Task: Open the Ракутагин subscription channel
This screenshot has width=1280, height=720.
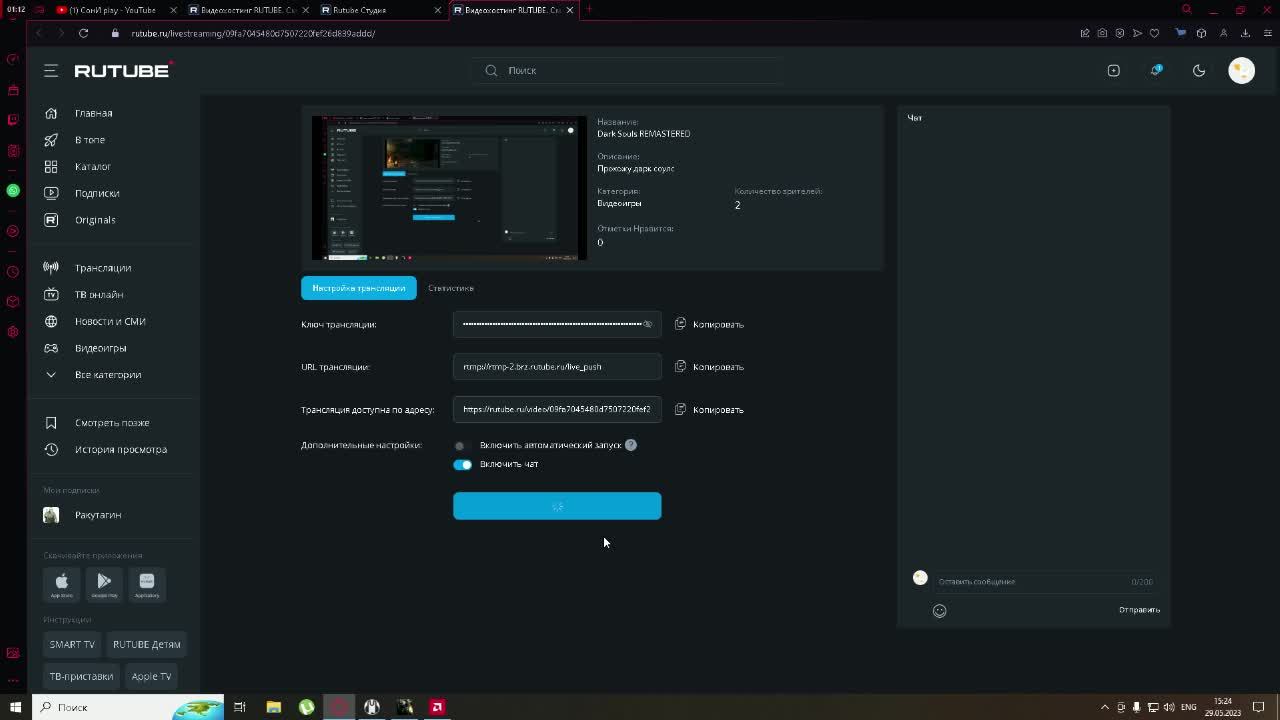Action: pos(97,515)
